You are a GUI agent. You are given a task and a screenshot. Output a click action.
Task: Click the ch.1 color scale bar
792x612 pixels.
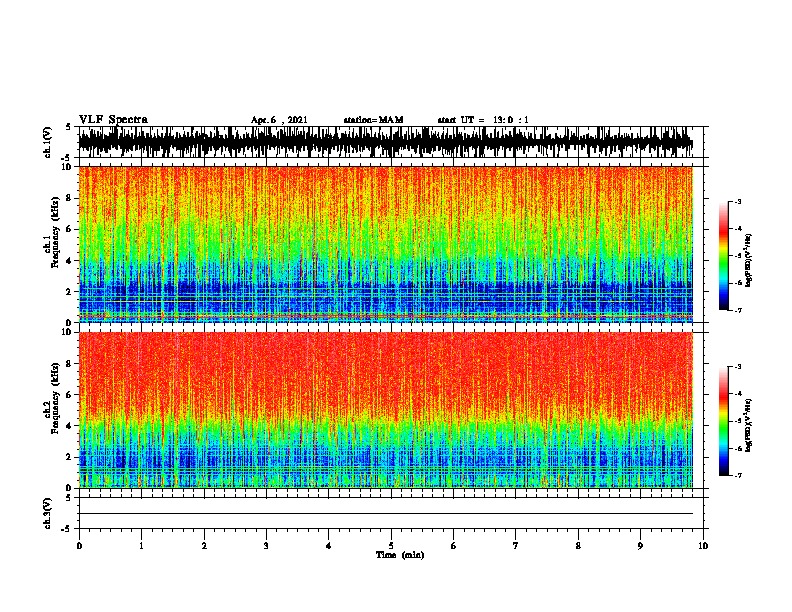point(723,256)
